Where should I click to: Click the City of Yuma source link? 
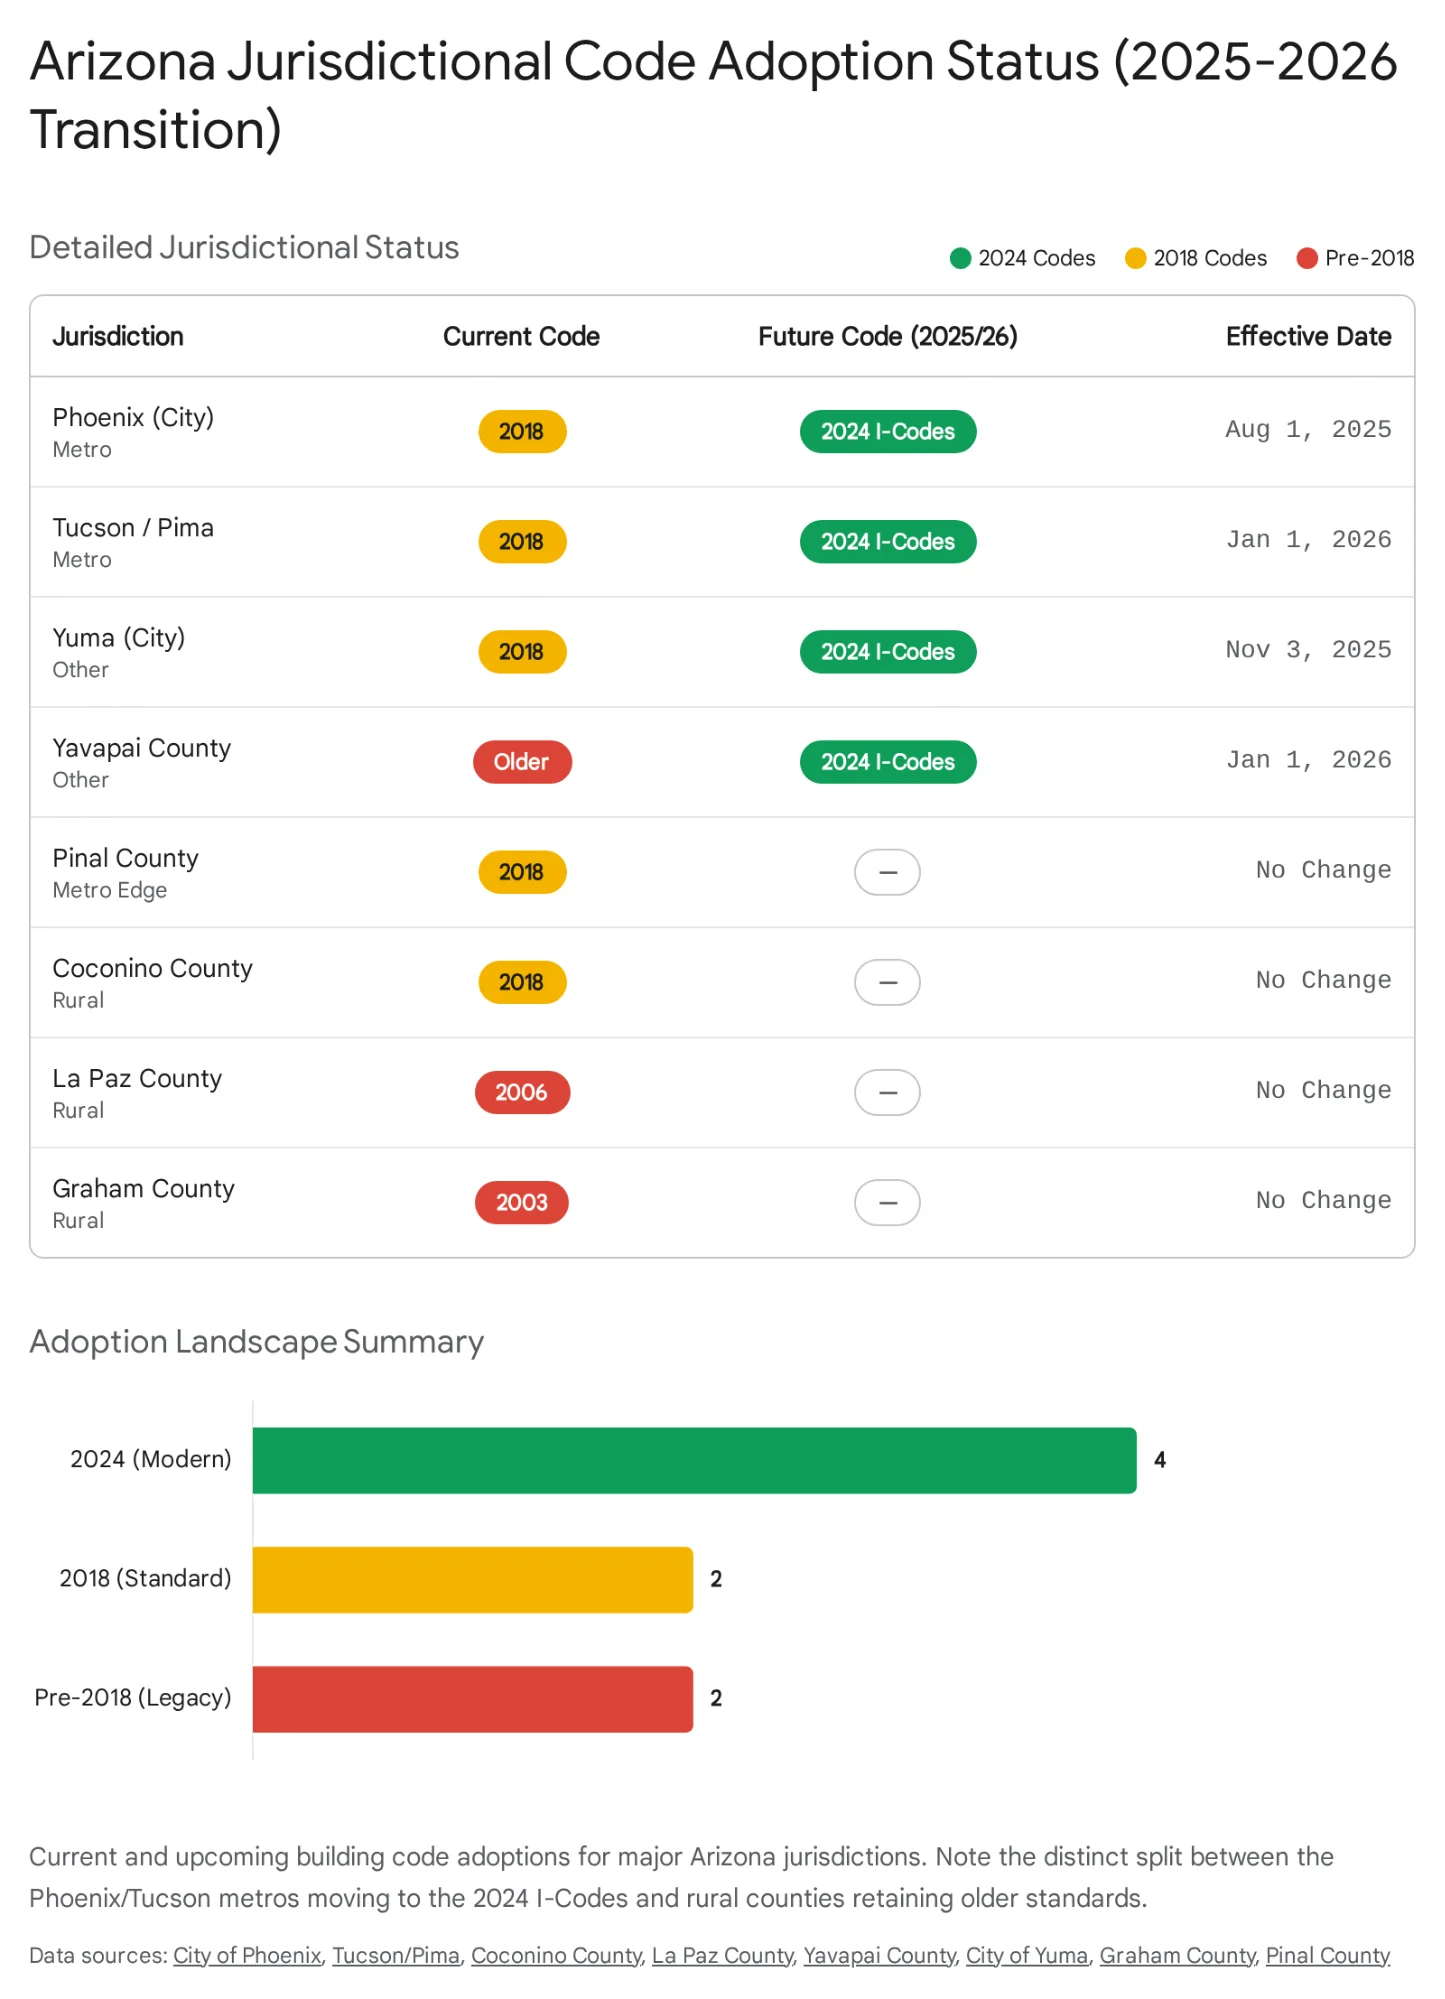click(x=1026, y=1955)
